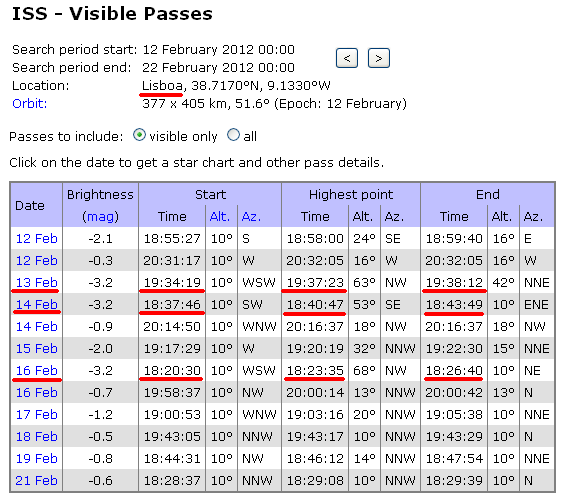563x498 pixels.
Task: Open the 18 Feb pass details
Action: click(36, 437)
